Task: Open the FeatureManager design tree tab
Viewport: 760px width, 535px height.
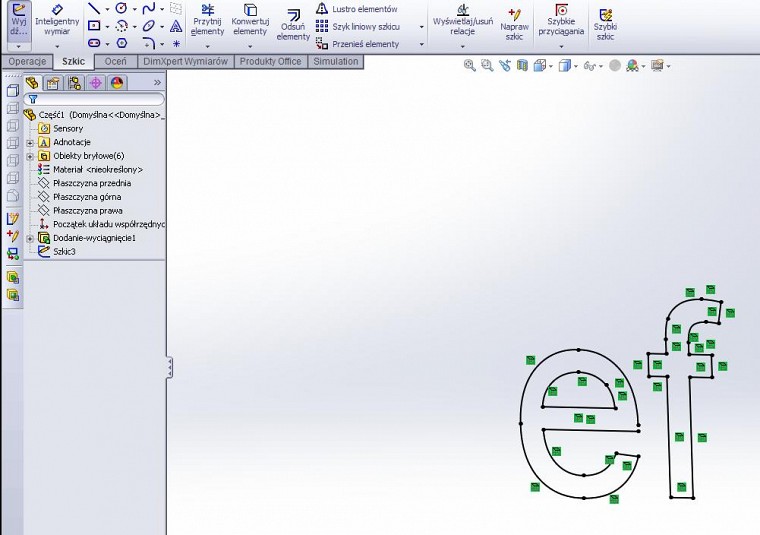Action: [32, 83]
